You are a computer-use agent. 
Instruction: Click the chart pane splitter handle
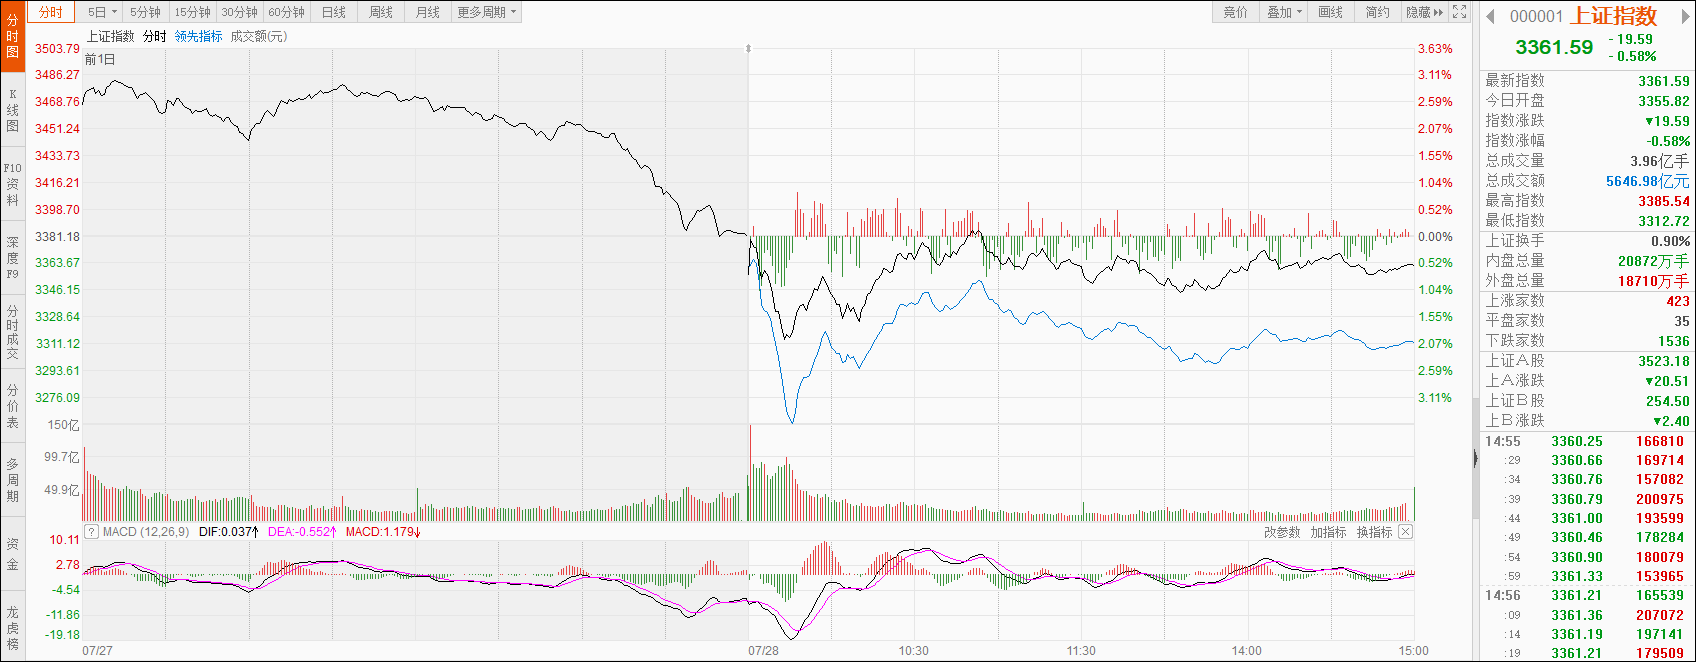pyautogui.click(x=748, y=48)
